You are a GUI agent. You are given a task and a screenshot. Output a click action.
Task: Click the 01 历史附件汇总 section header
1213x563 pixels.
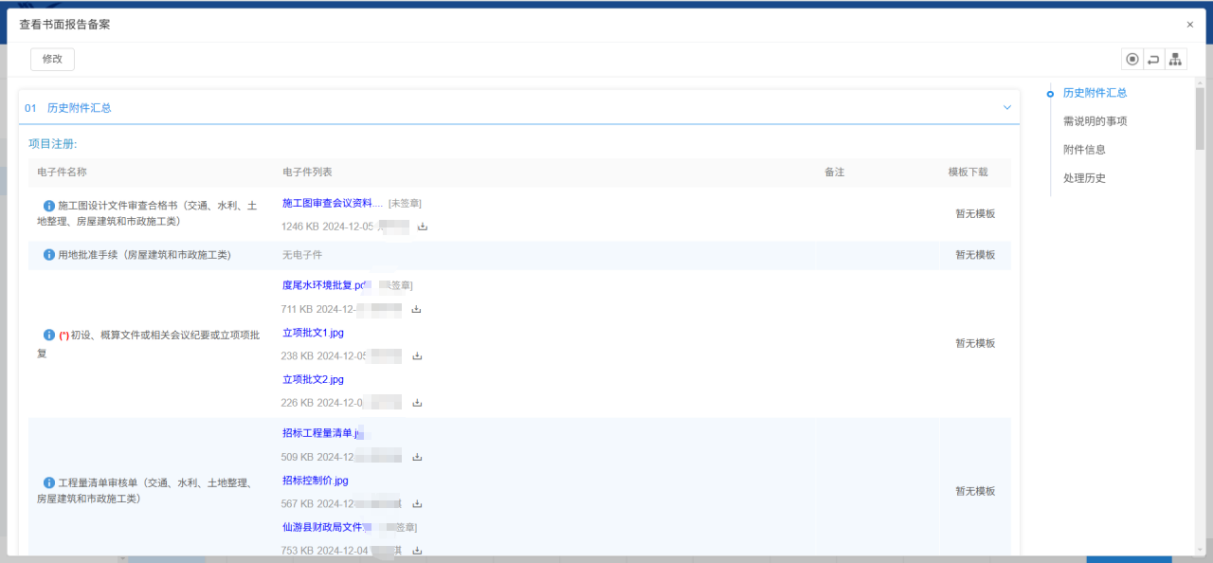79,107
